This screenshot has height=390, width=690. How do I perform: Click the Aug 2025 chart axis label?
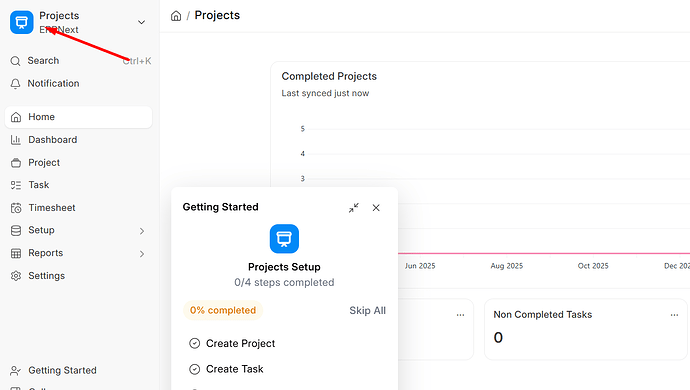506,266
